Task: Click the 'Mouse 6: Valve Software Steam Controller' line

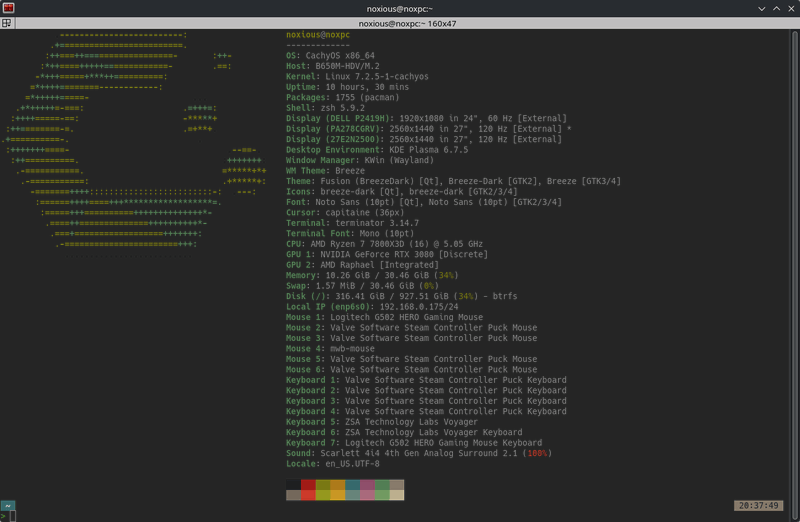Action: click(x=411, y=369)
